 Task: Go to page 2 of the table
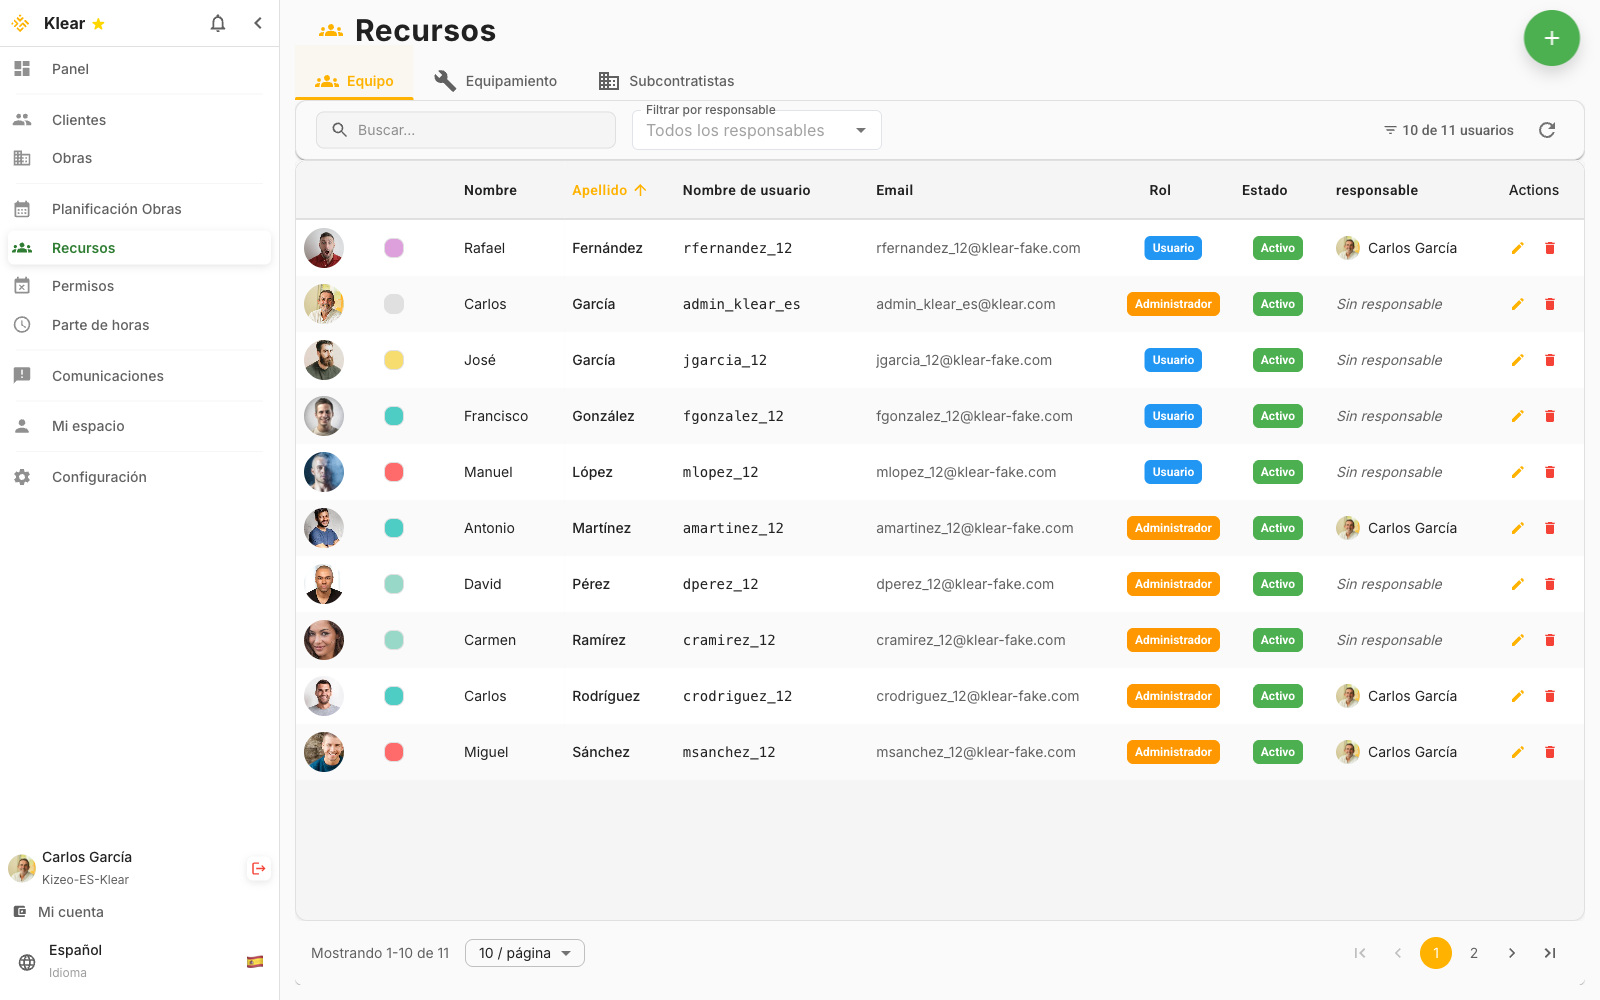pyautogui.click(x=1474, y=953)
